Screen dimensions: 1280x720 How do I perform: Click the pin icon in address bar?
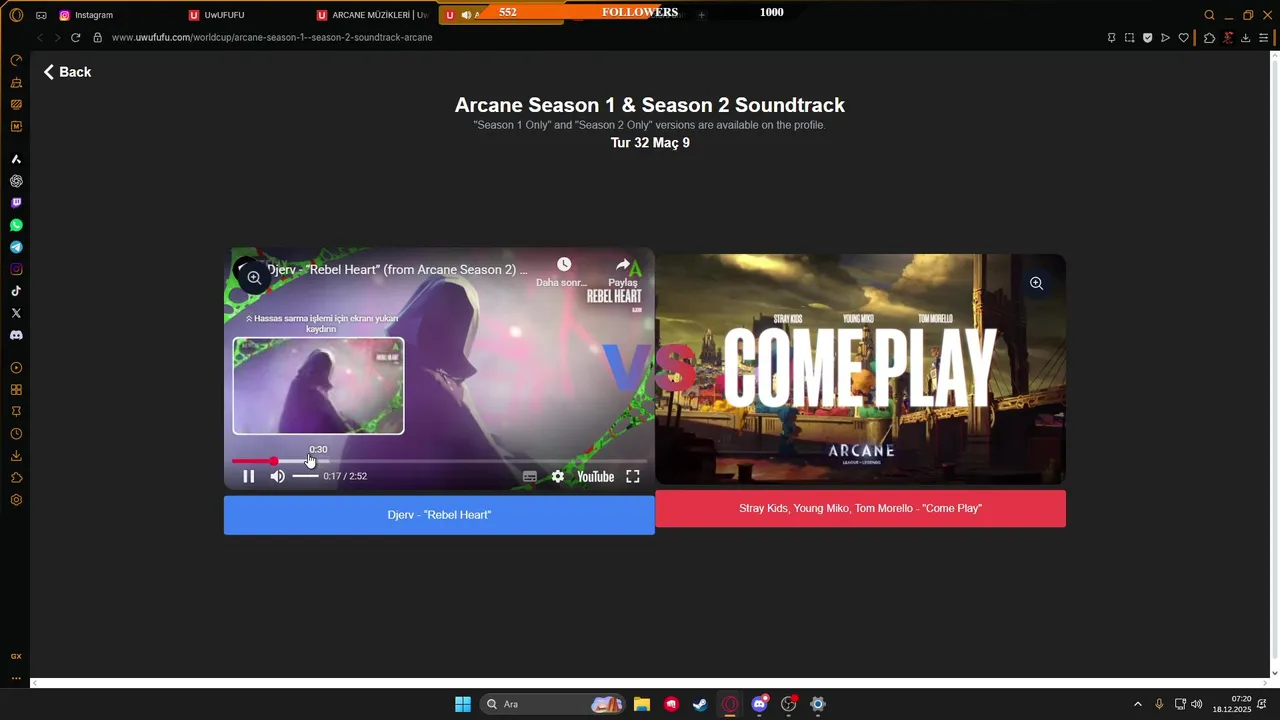coord(1111,38)
